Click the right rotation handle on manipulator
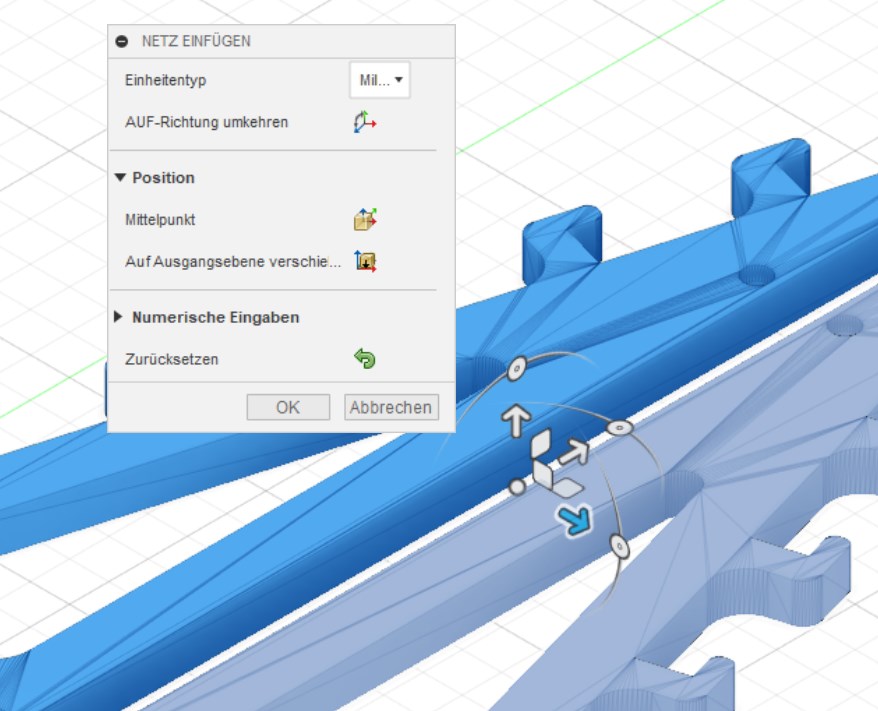 619,428
